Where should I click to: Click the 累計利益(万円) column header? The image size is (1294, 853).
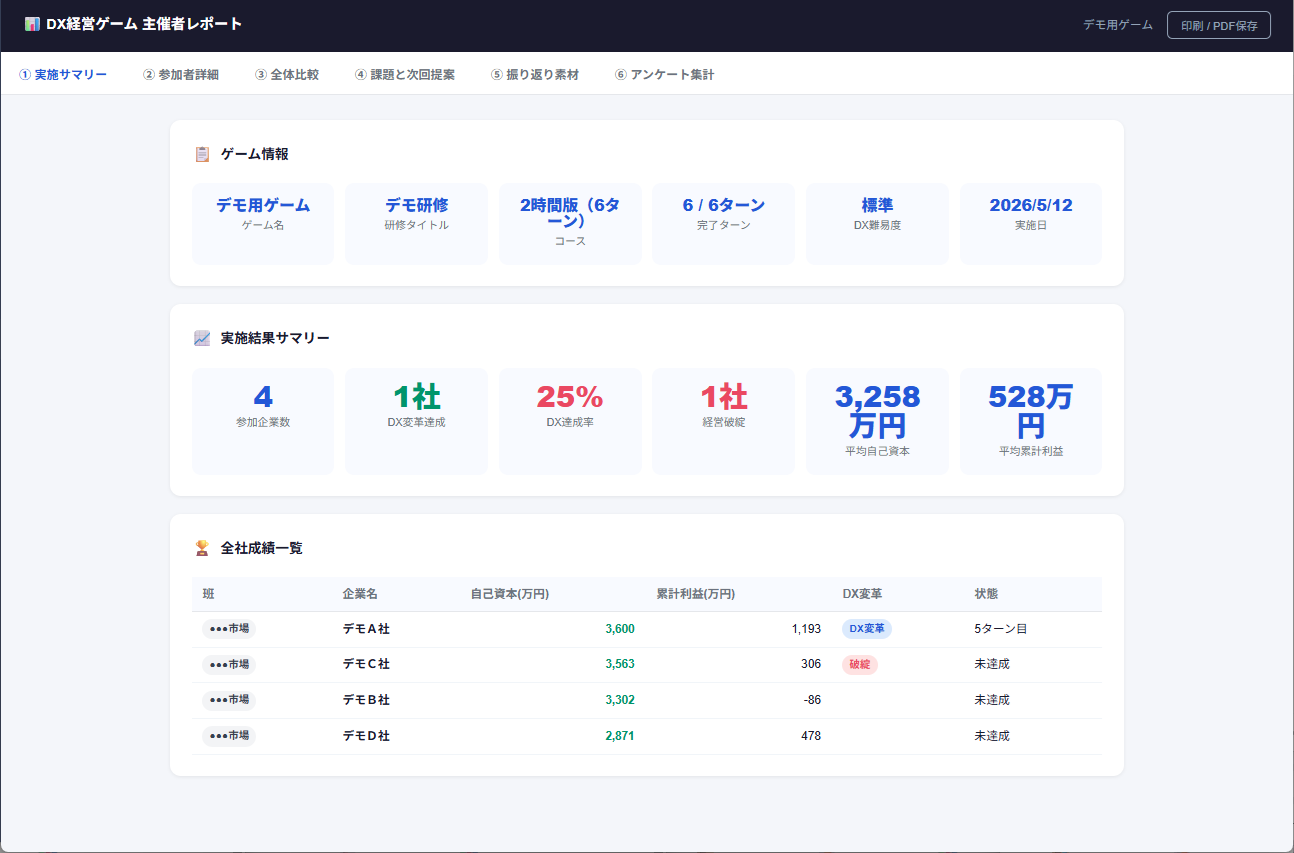click(x=696, y=594)
